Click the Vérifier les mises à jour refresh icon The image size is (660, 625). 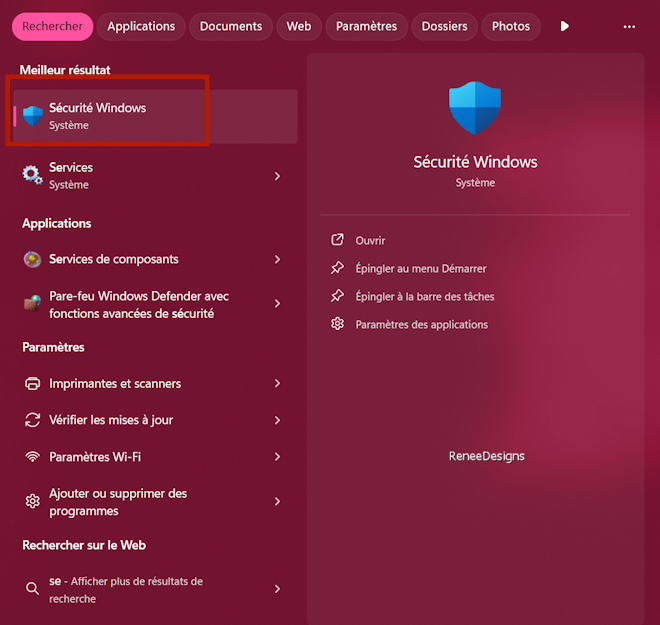pyautogui.click(x=33, y=420)
